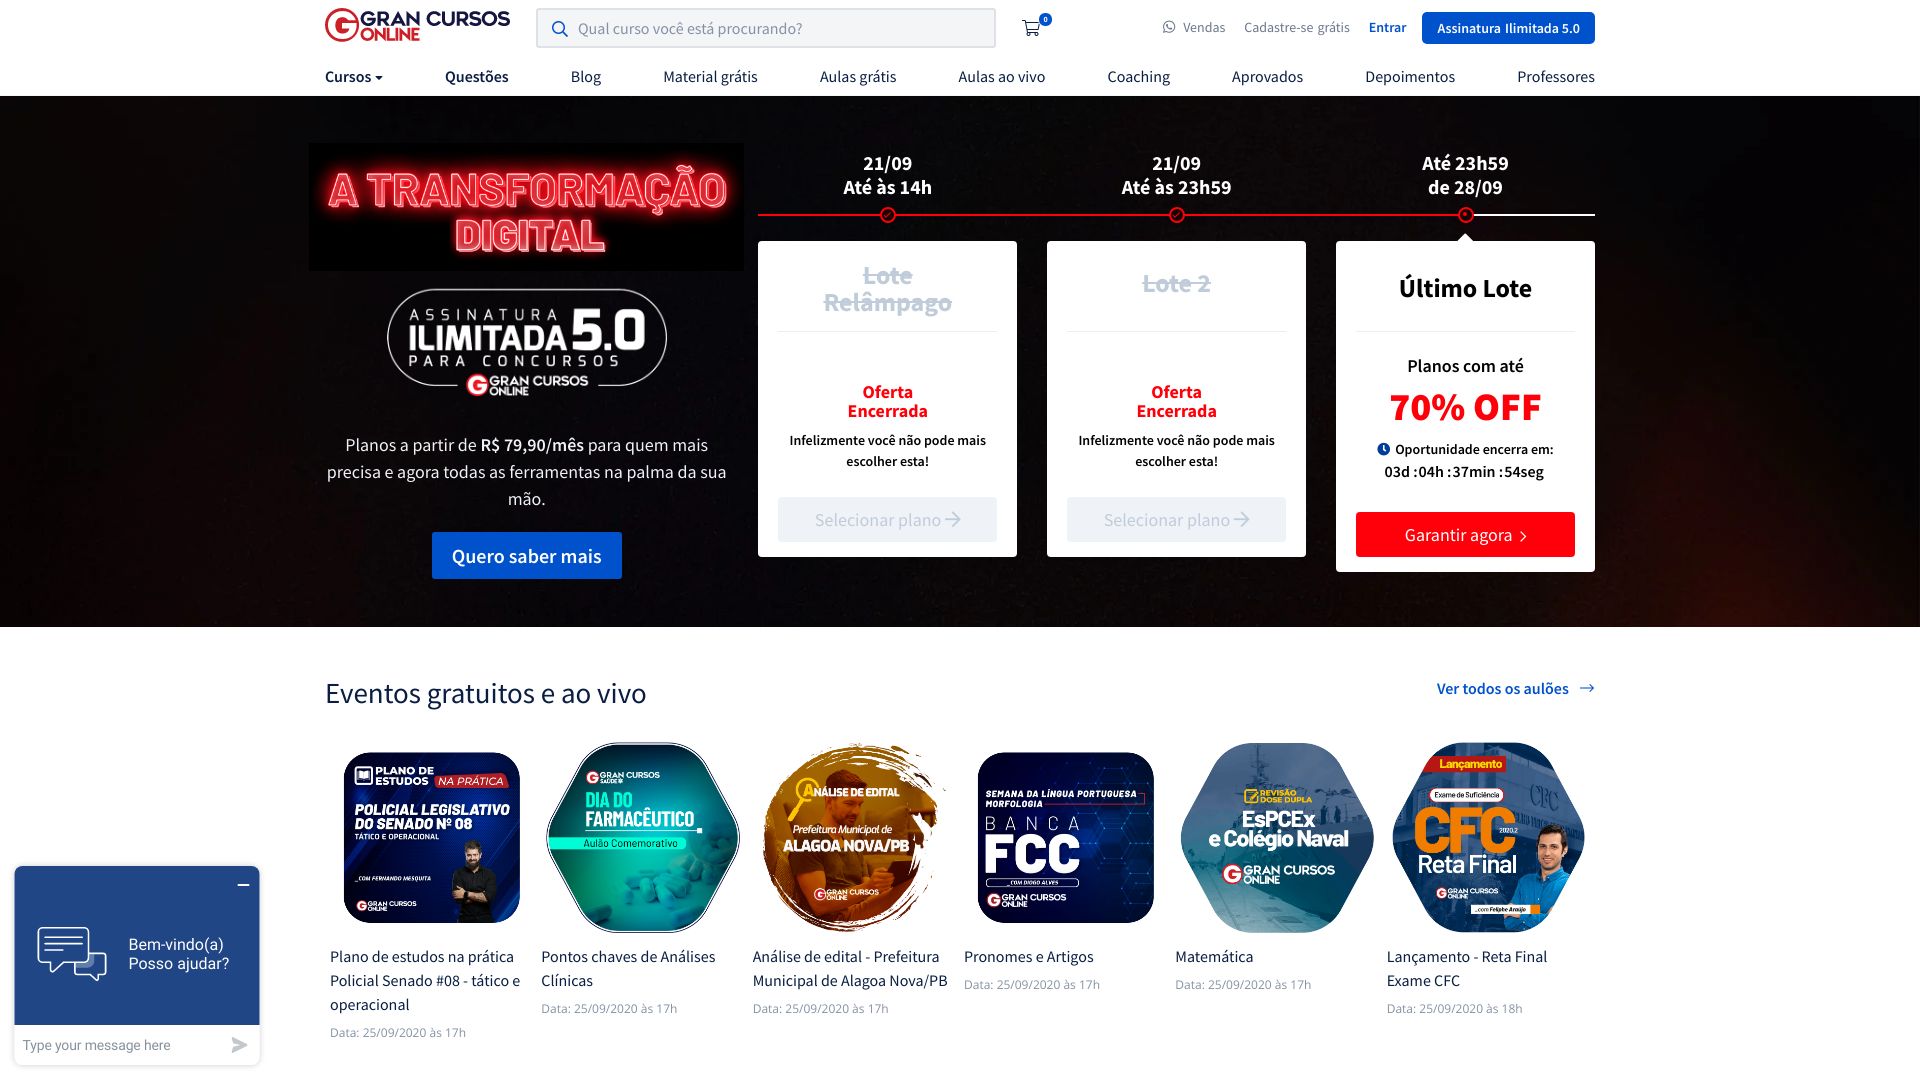This screenshot has width=1920, height=1080.
Task: Minimize the chat widget
Action: pos(243,885)
